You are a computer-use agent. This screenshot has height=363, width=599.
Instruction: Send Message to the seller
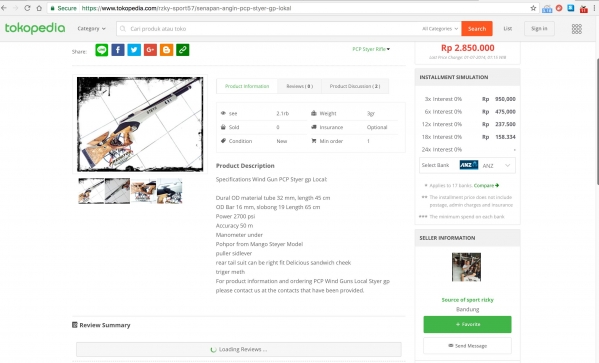[467, 346]
